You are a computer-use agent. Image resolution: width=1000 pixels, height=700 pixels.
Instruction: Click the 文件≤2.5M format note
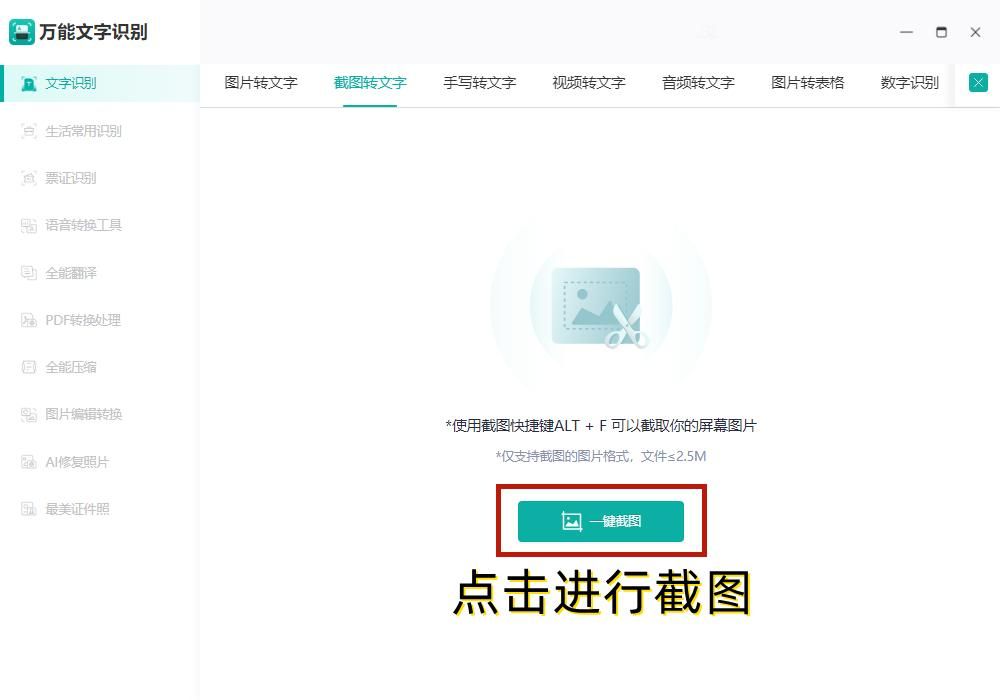pyautogui.click(x=673, y=456)
